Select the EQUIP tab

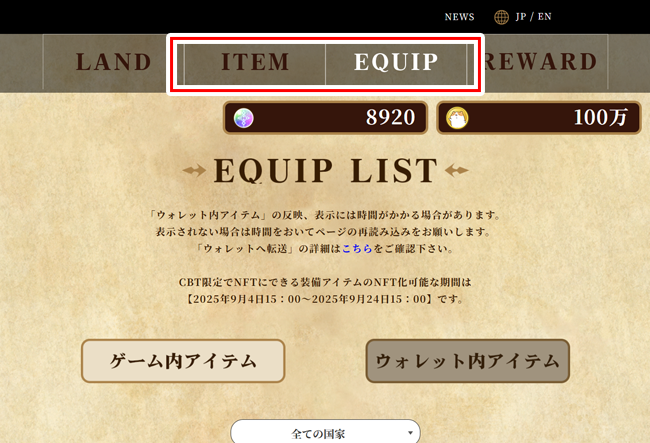pyautogui.click(x=396, y=62)
